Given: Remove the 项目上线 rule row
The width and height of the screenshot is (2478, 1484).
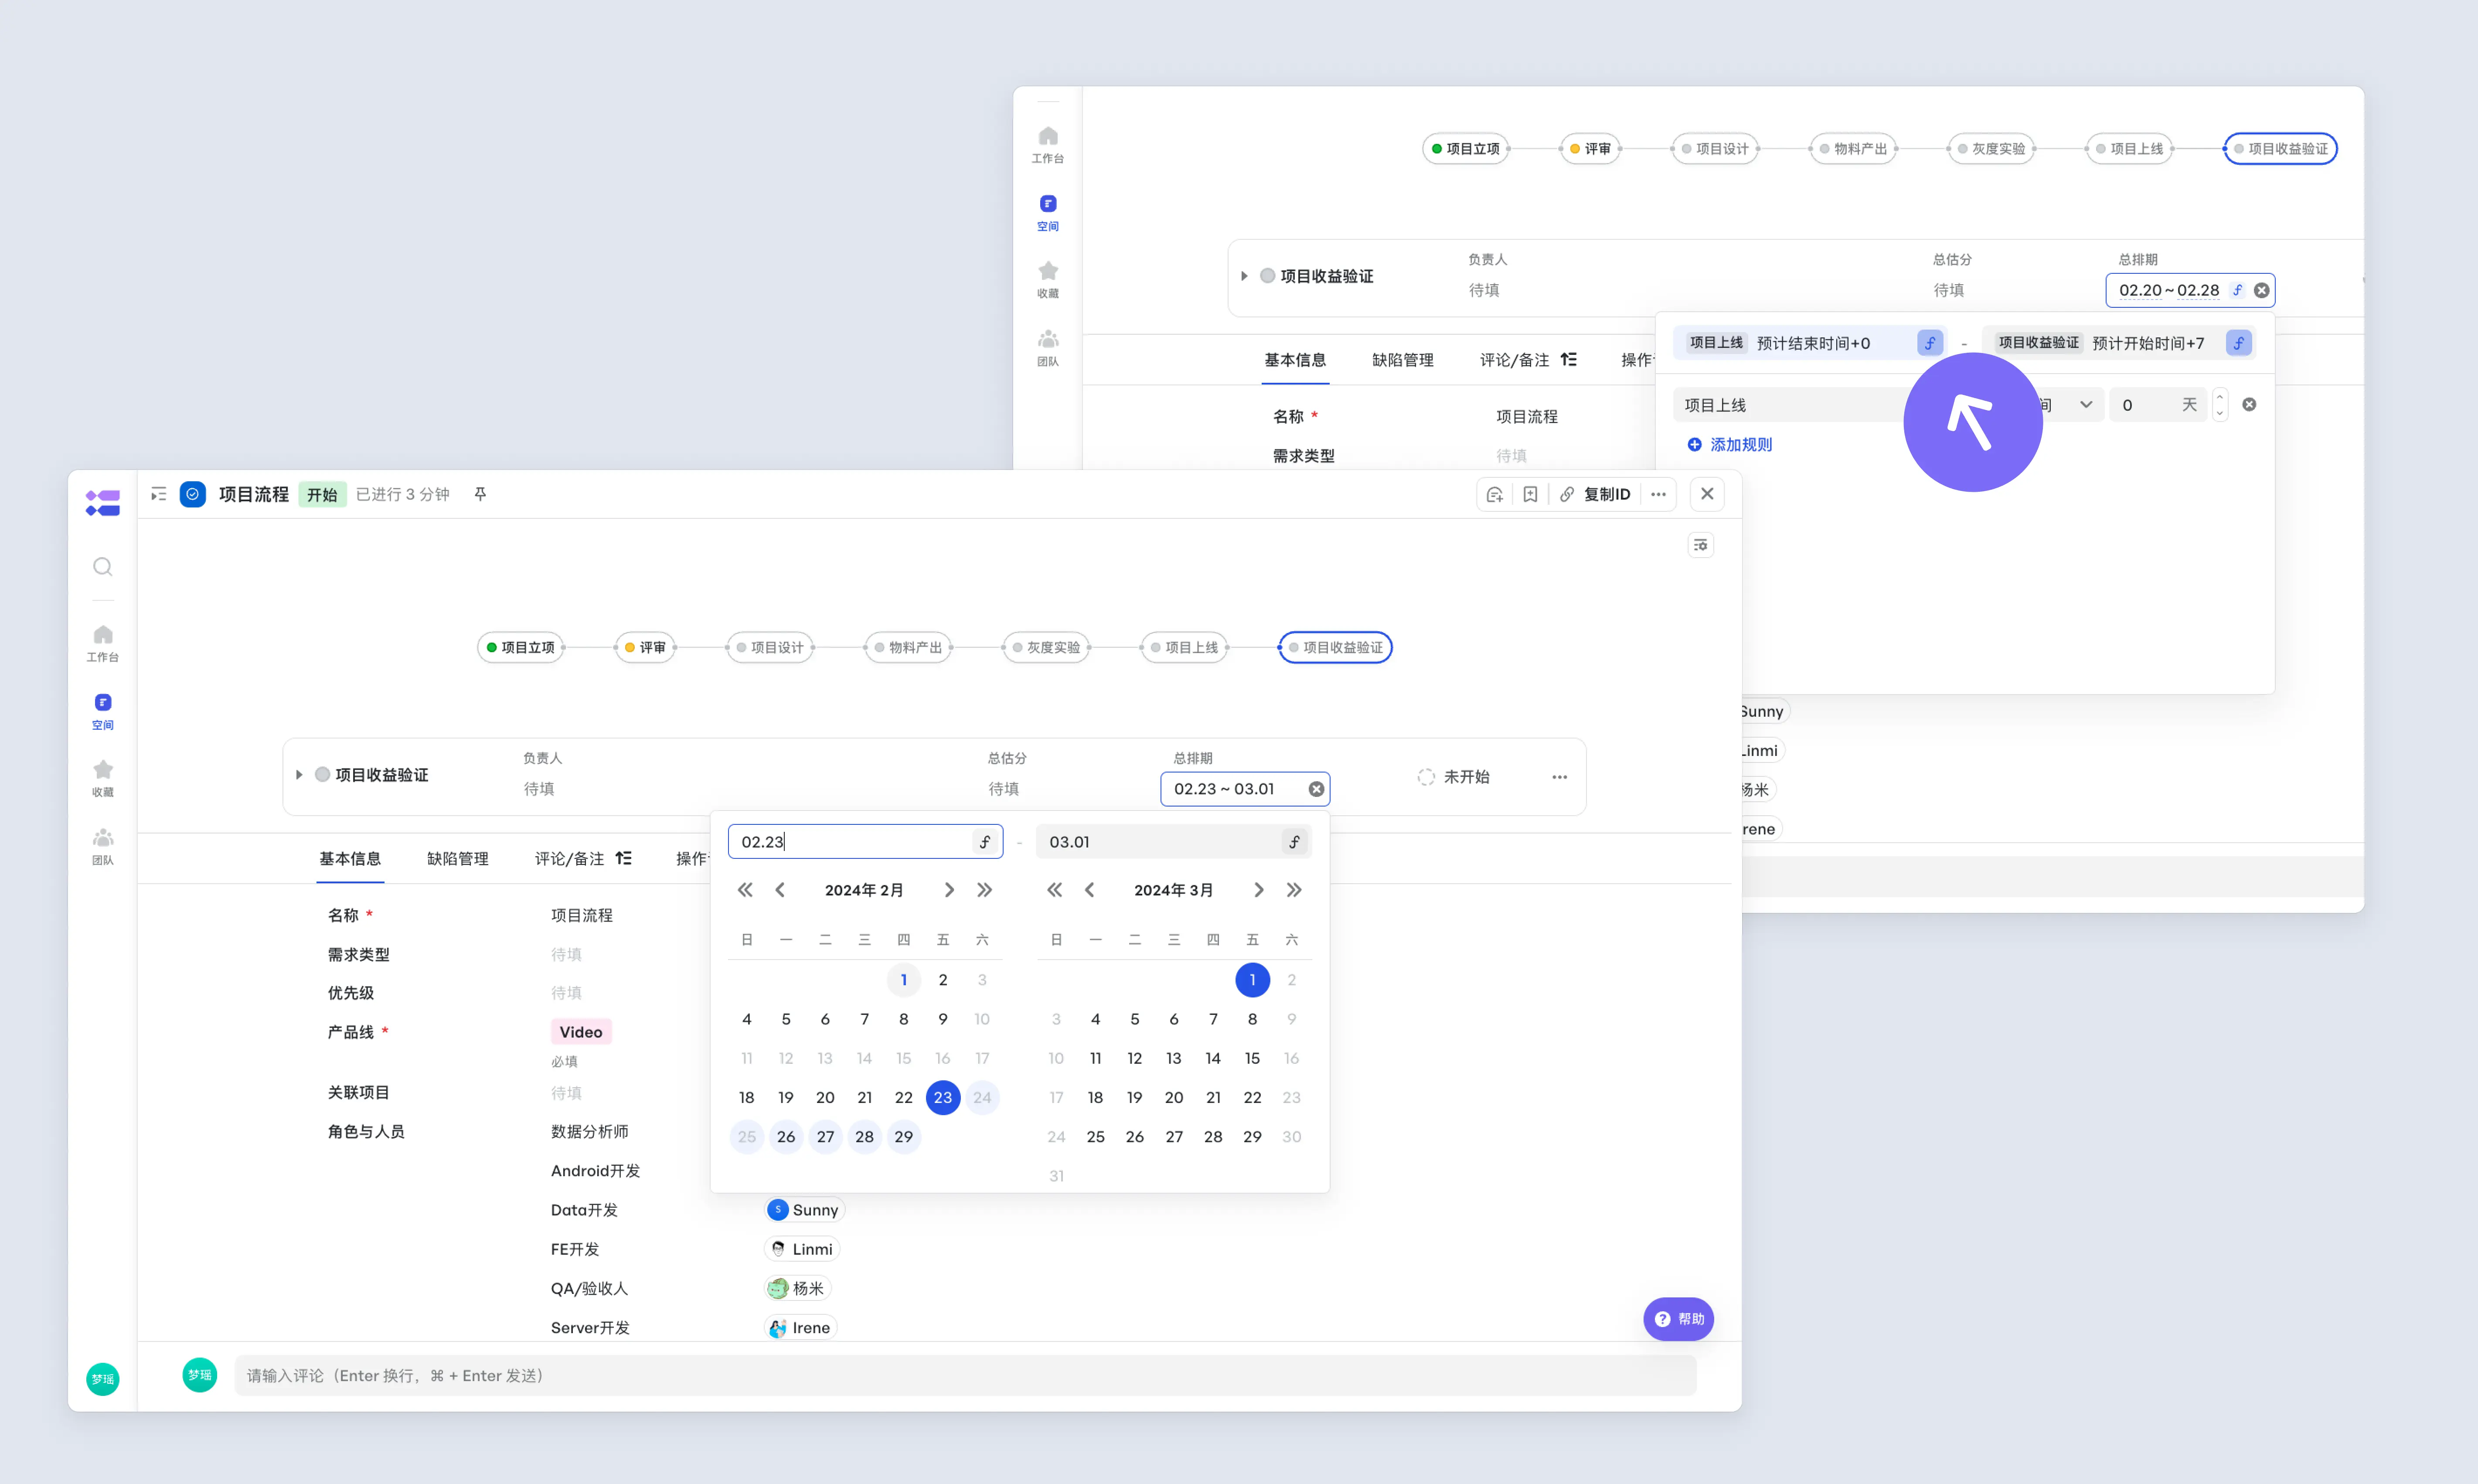Looking at the screenshot, I should [2249, 405].
